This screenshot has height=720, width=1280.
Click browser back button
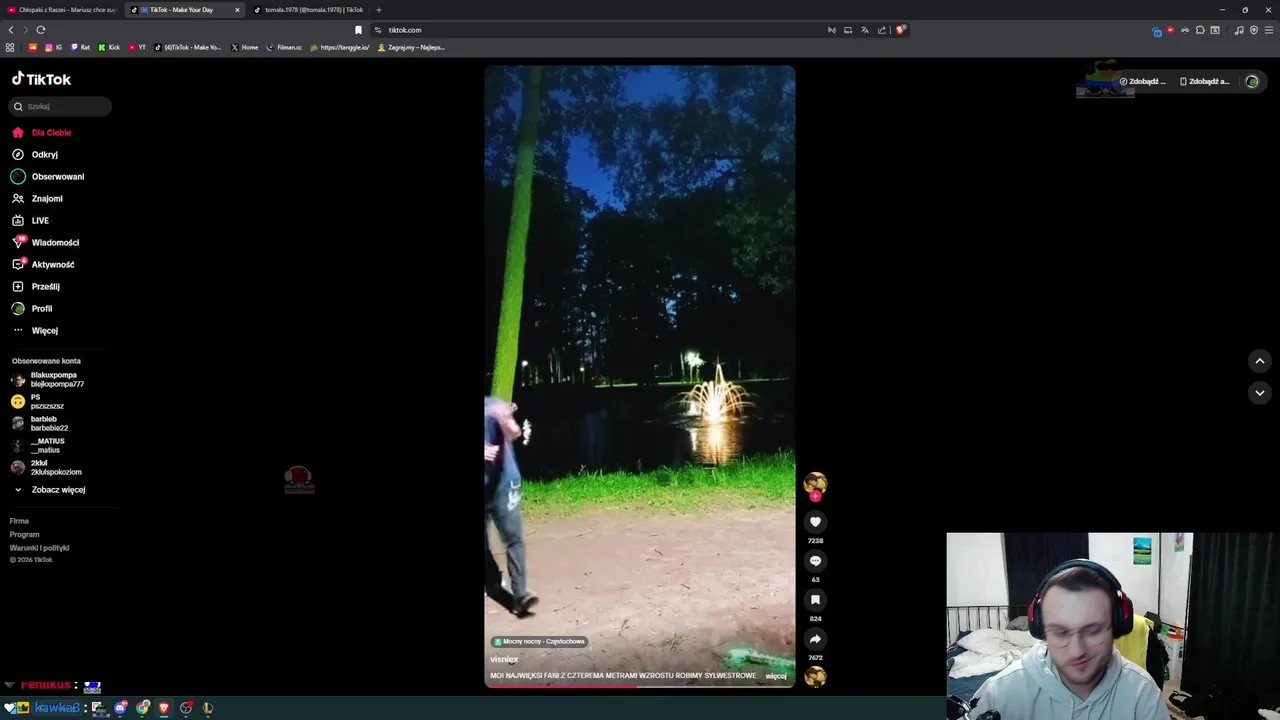[11, 30]
